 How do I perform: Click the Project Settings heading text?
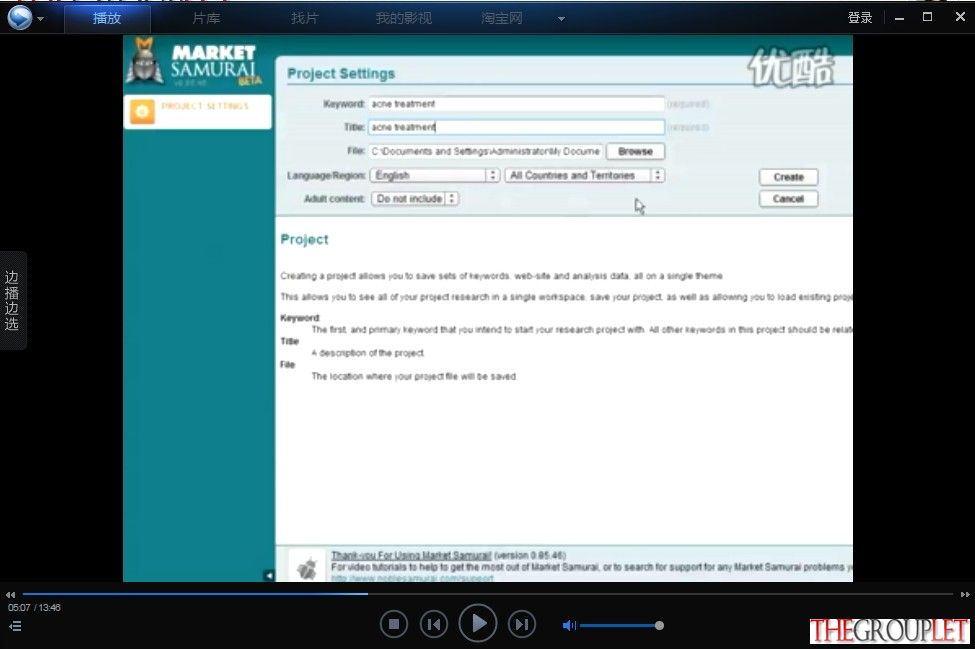tap(341, 73)
